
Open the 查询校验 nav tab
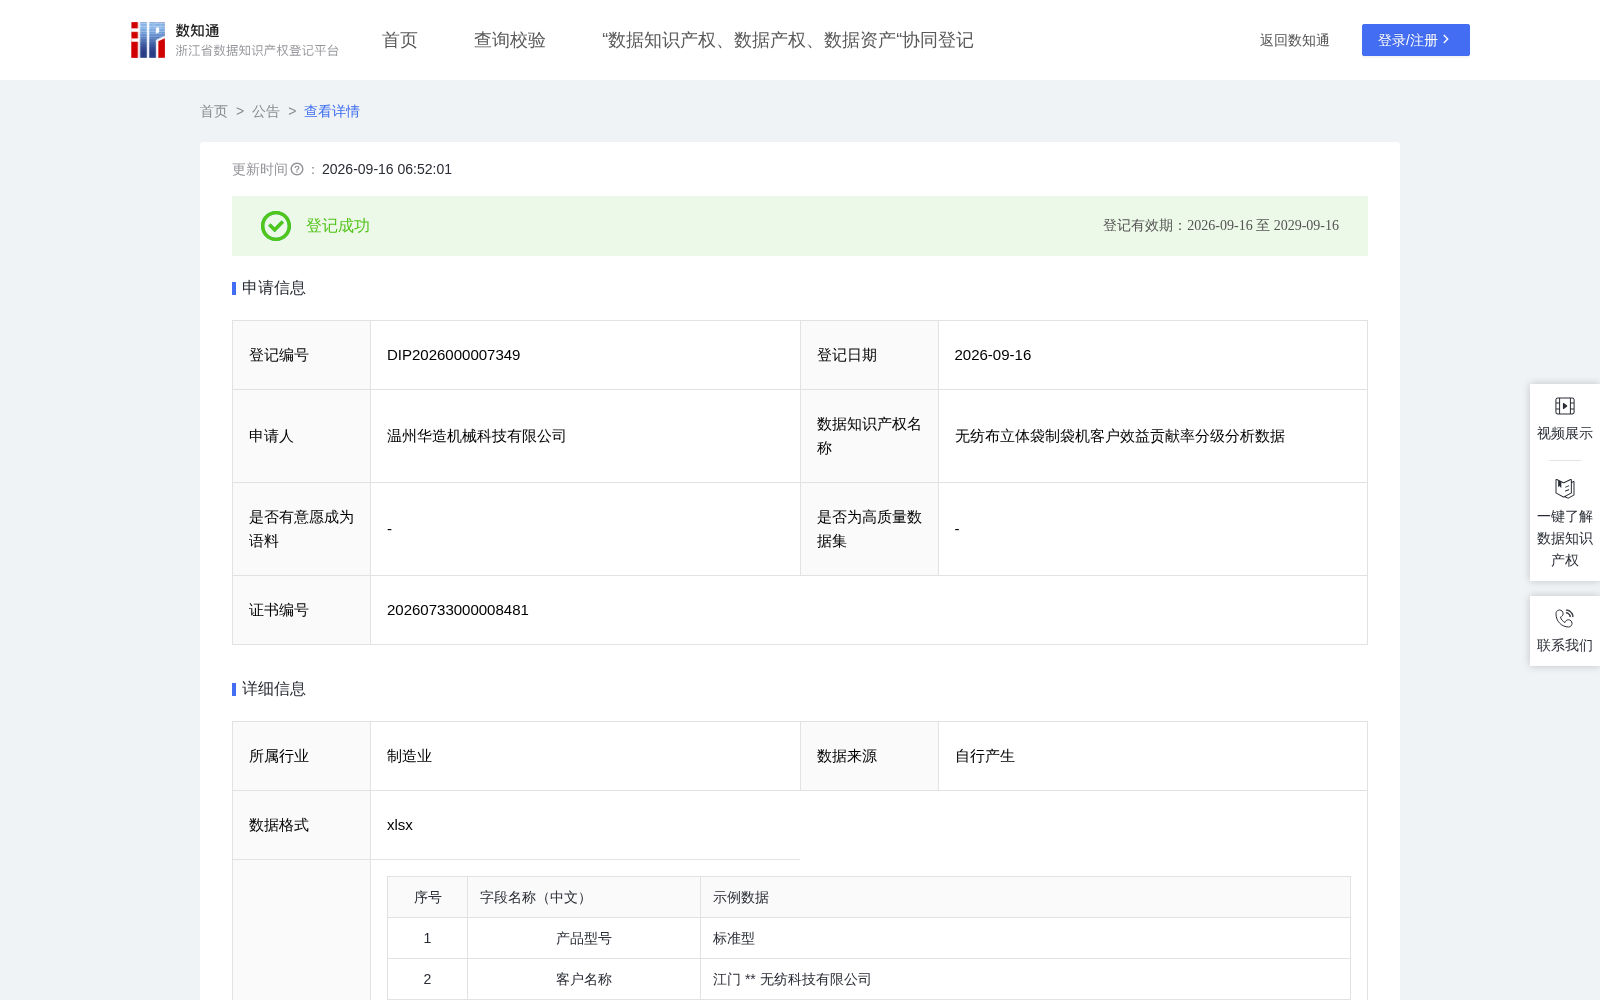(510, 40)
